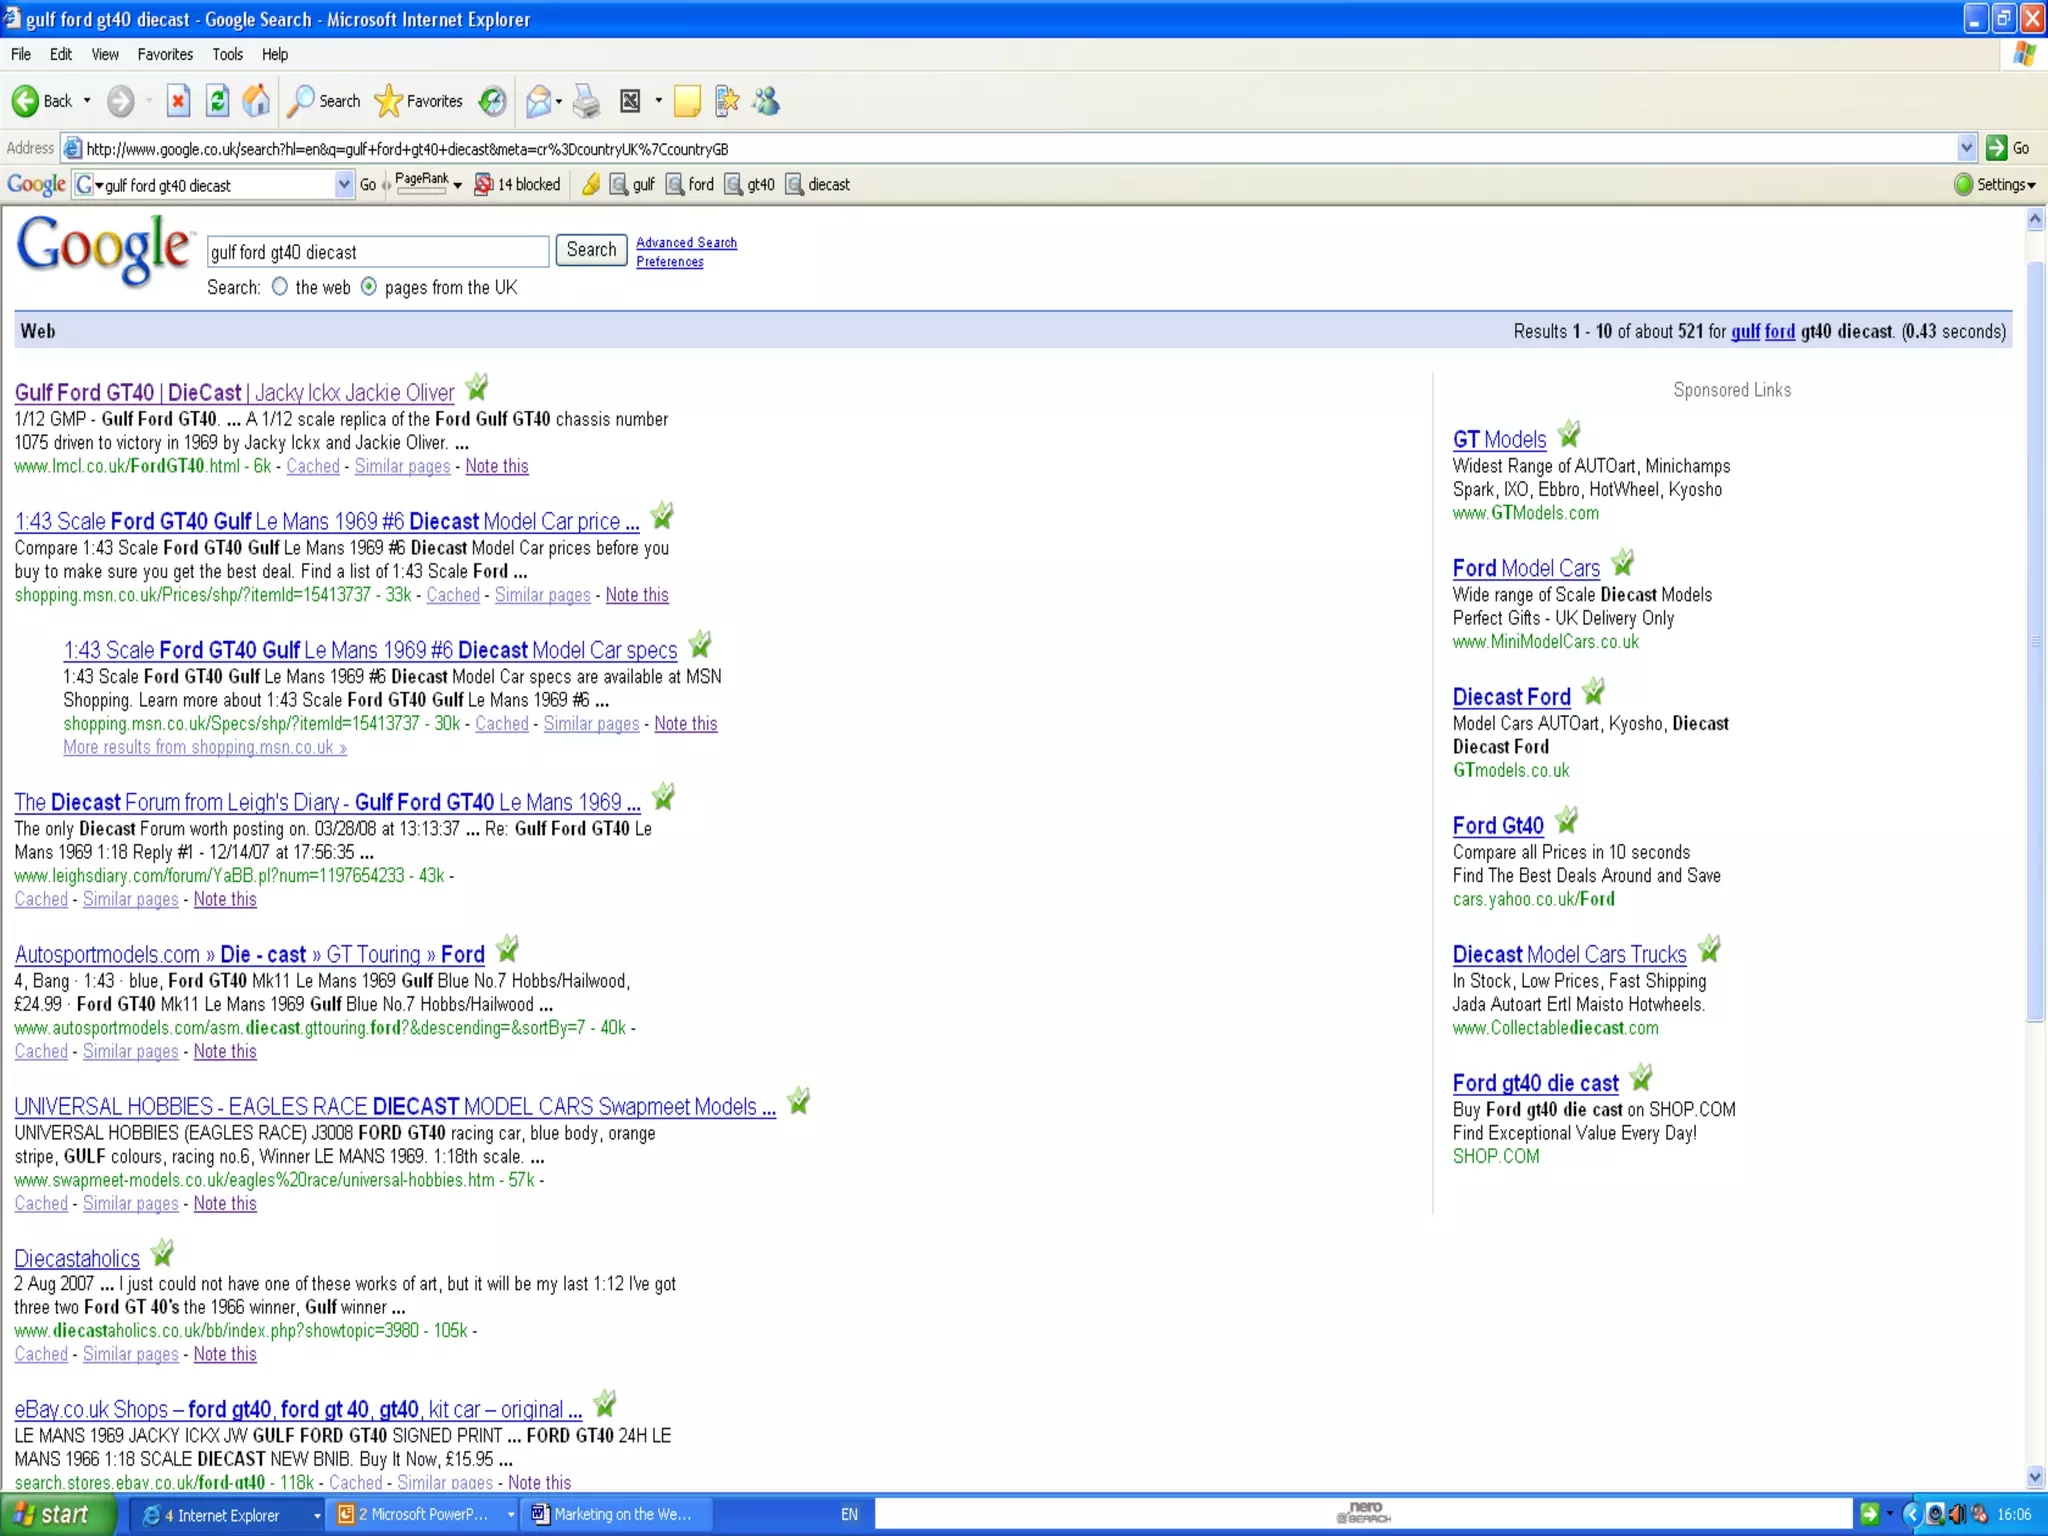The width and height of the screenshot is (2048, 1536).
Task: Open the 'Diecast Model Cars Trucks' sponsored link
Action: [1569, 954]
